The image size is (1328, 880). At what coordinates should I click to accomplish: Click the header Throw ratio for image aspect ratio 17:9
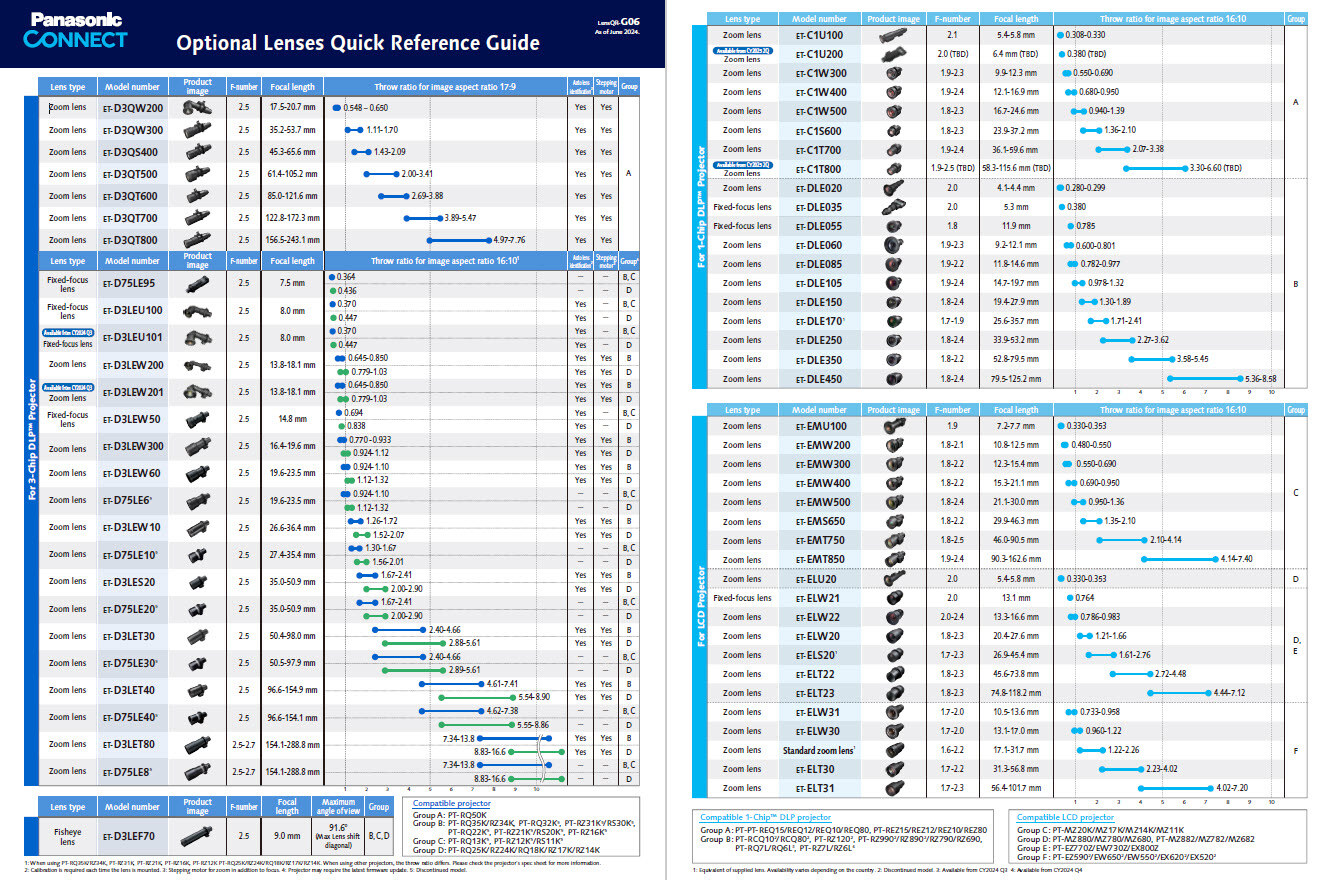[444, 87]
